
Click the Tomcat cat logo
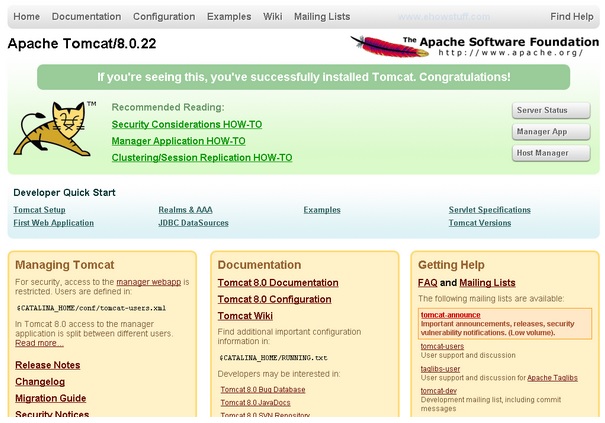coord(53,129)
